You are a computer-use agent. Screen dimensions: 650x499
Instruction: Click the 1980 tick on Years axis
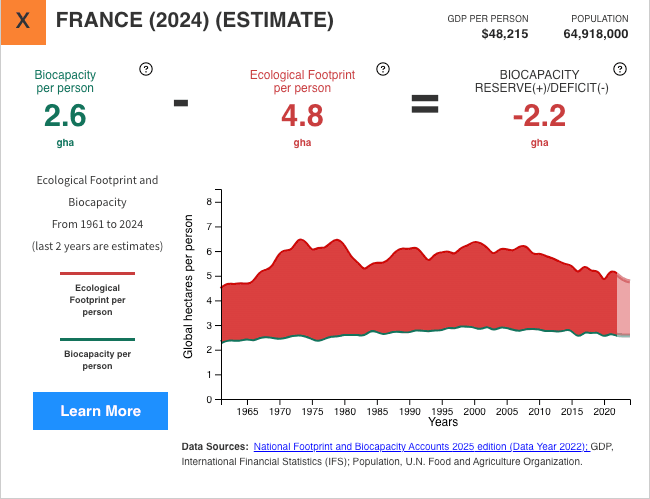(x=345, y=411)
